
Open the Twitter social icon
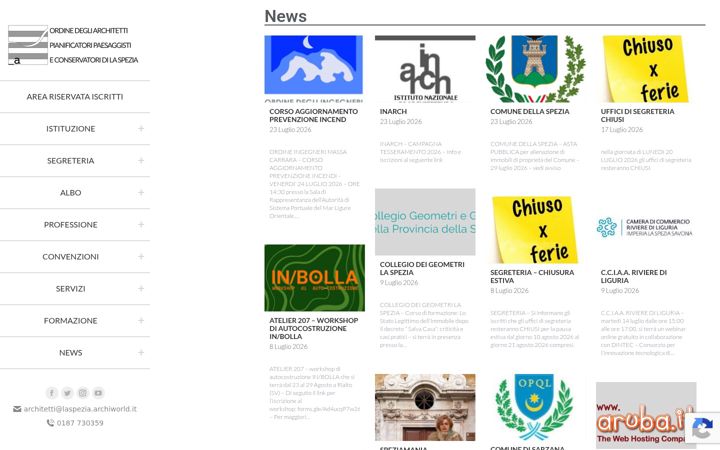click(68, 393)
